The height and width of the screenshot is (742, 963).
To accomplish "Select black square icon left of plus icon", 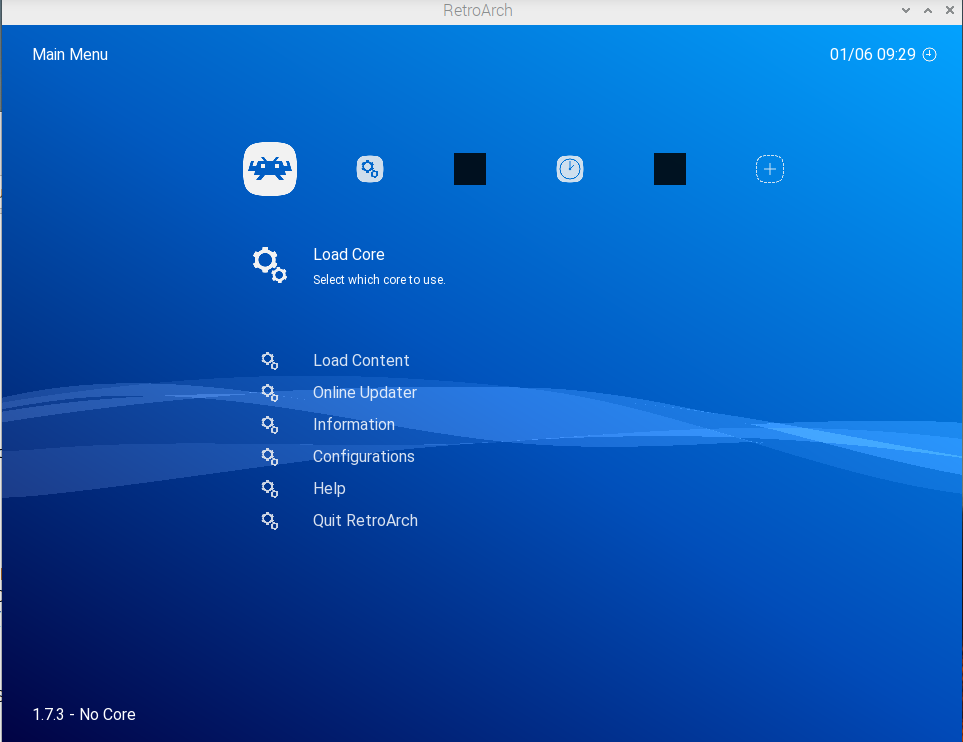I will pyautogui.click(x=670, y=169).
